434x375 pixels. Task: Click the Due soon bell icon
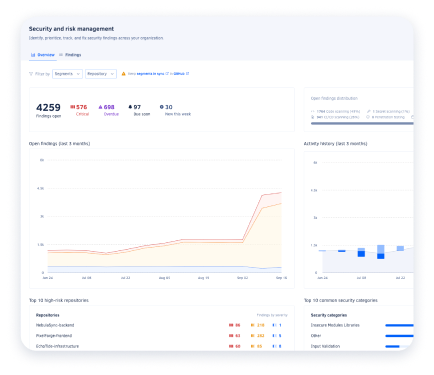(130, 107)
